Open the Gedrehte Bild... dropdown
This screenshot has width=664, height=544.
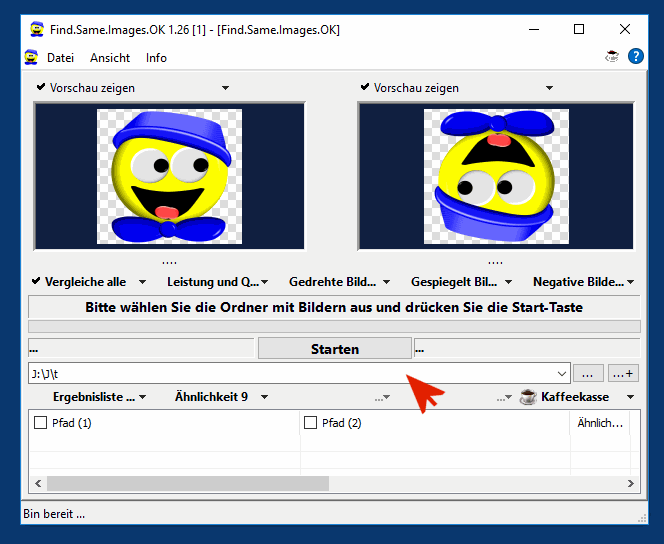pyautogui.click(x=339, y=282)
